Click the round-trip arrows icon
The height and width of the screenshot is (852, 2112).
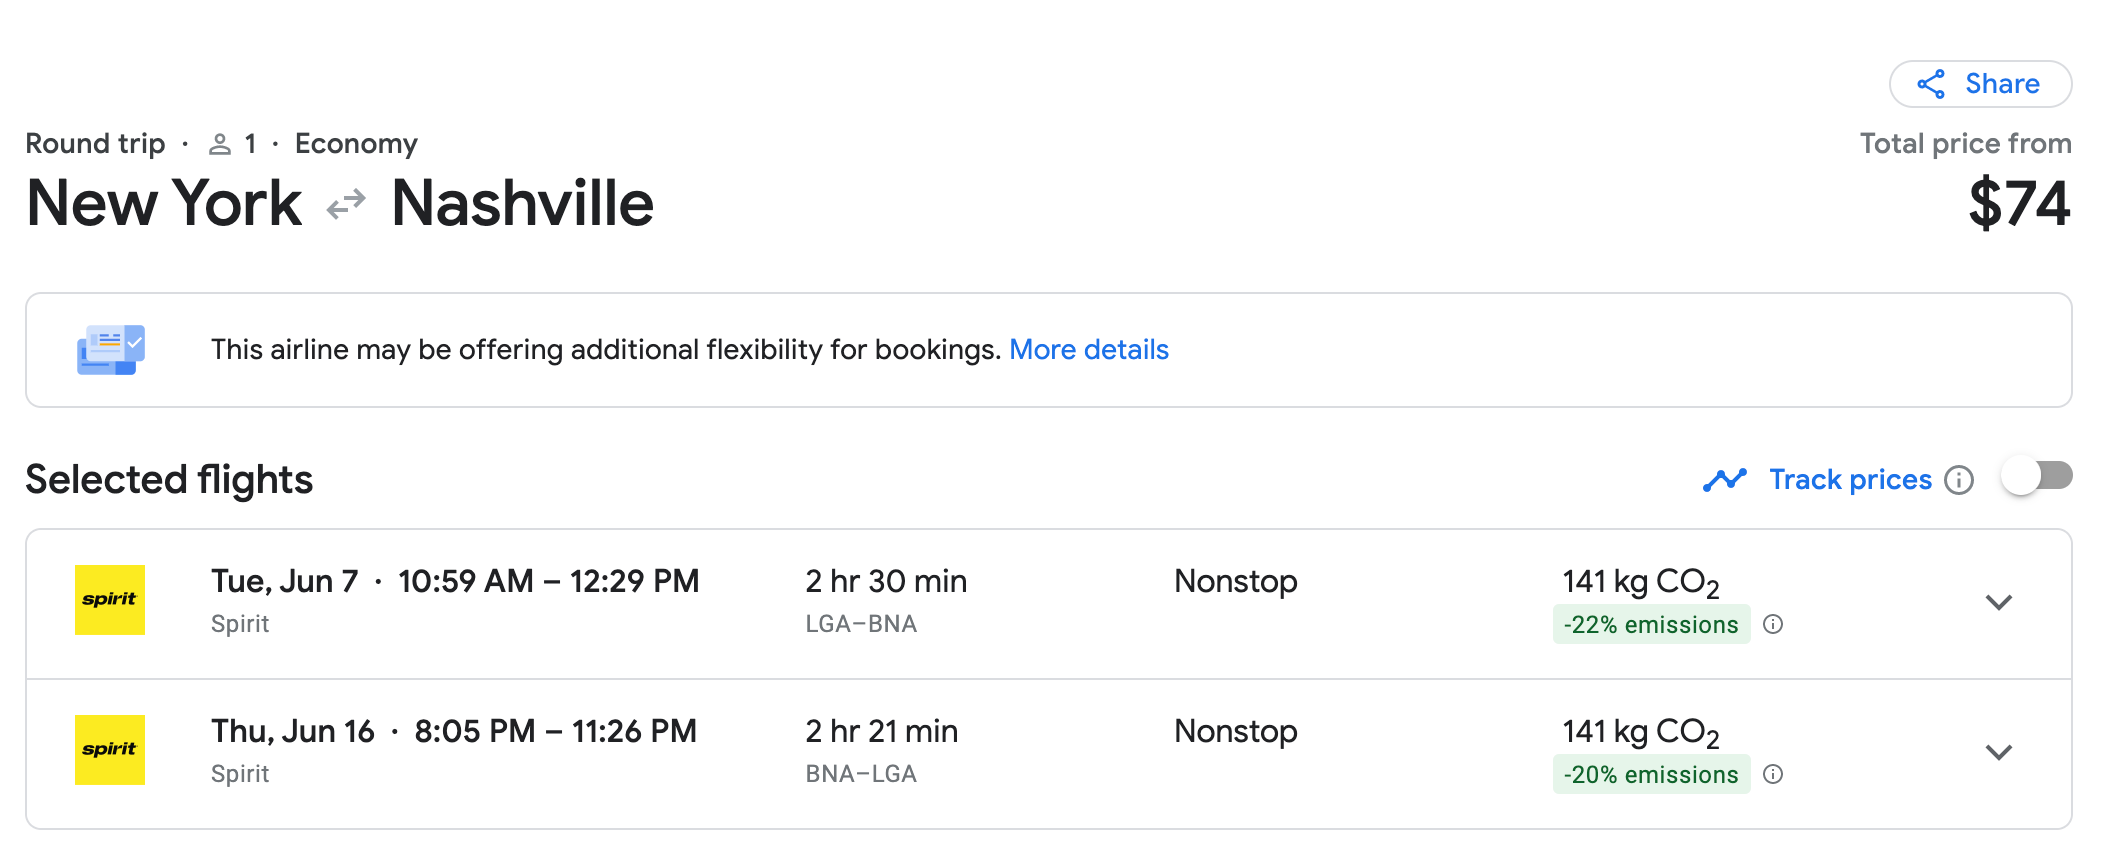(346, 205)
